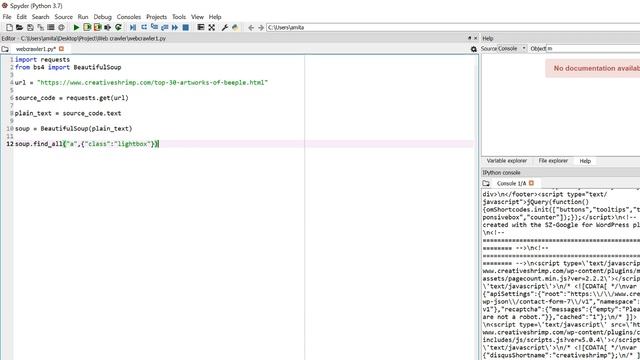Open the File menu
Screen dimensions: 640x360
click(7, 17)
